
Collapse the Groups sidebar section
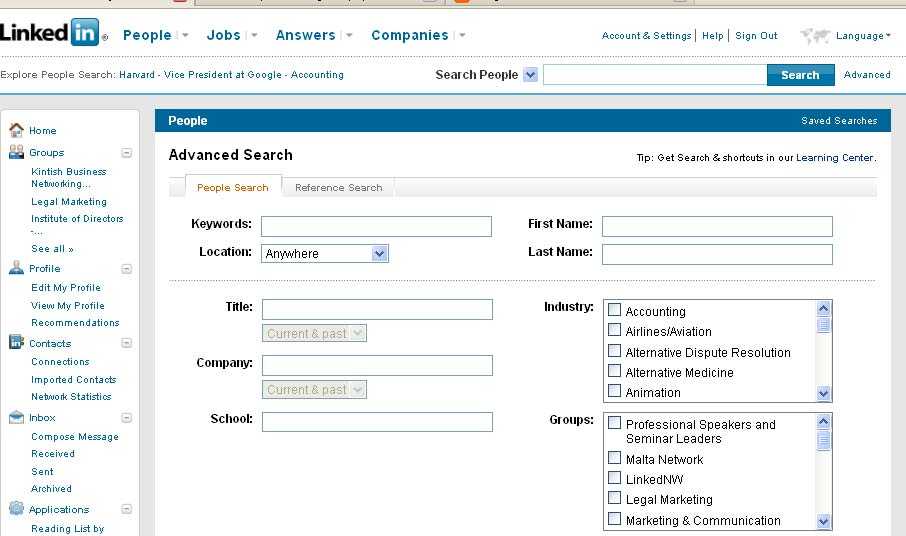[x=127, y=152]
